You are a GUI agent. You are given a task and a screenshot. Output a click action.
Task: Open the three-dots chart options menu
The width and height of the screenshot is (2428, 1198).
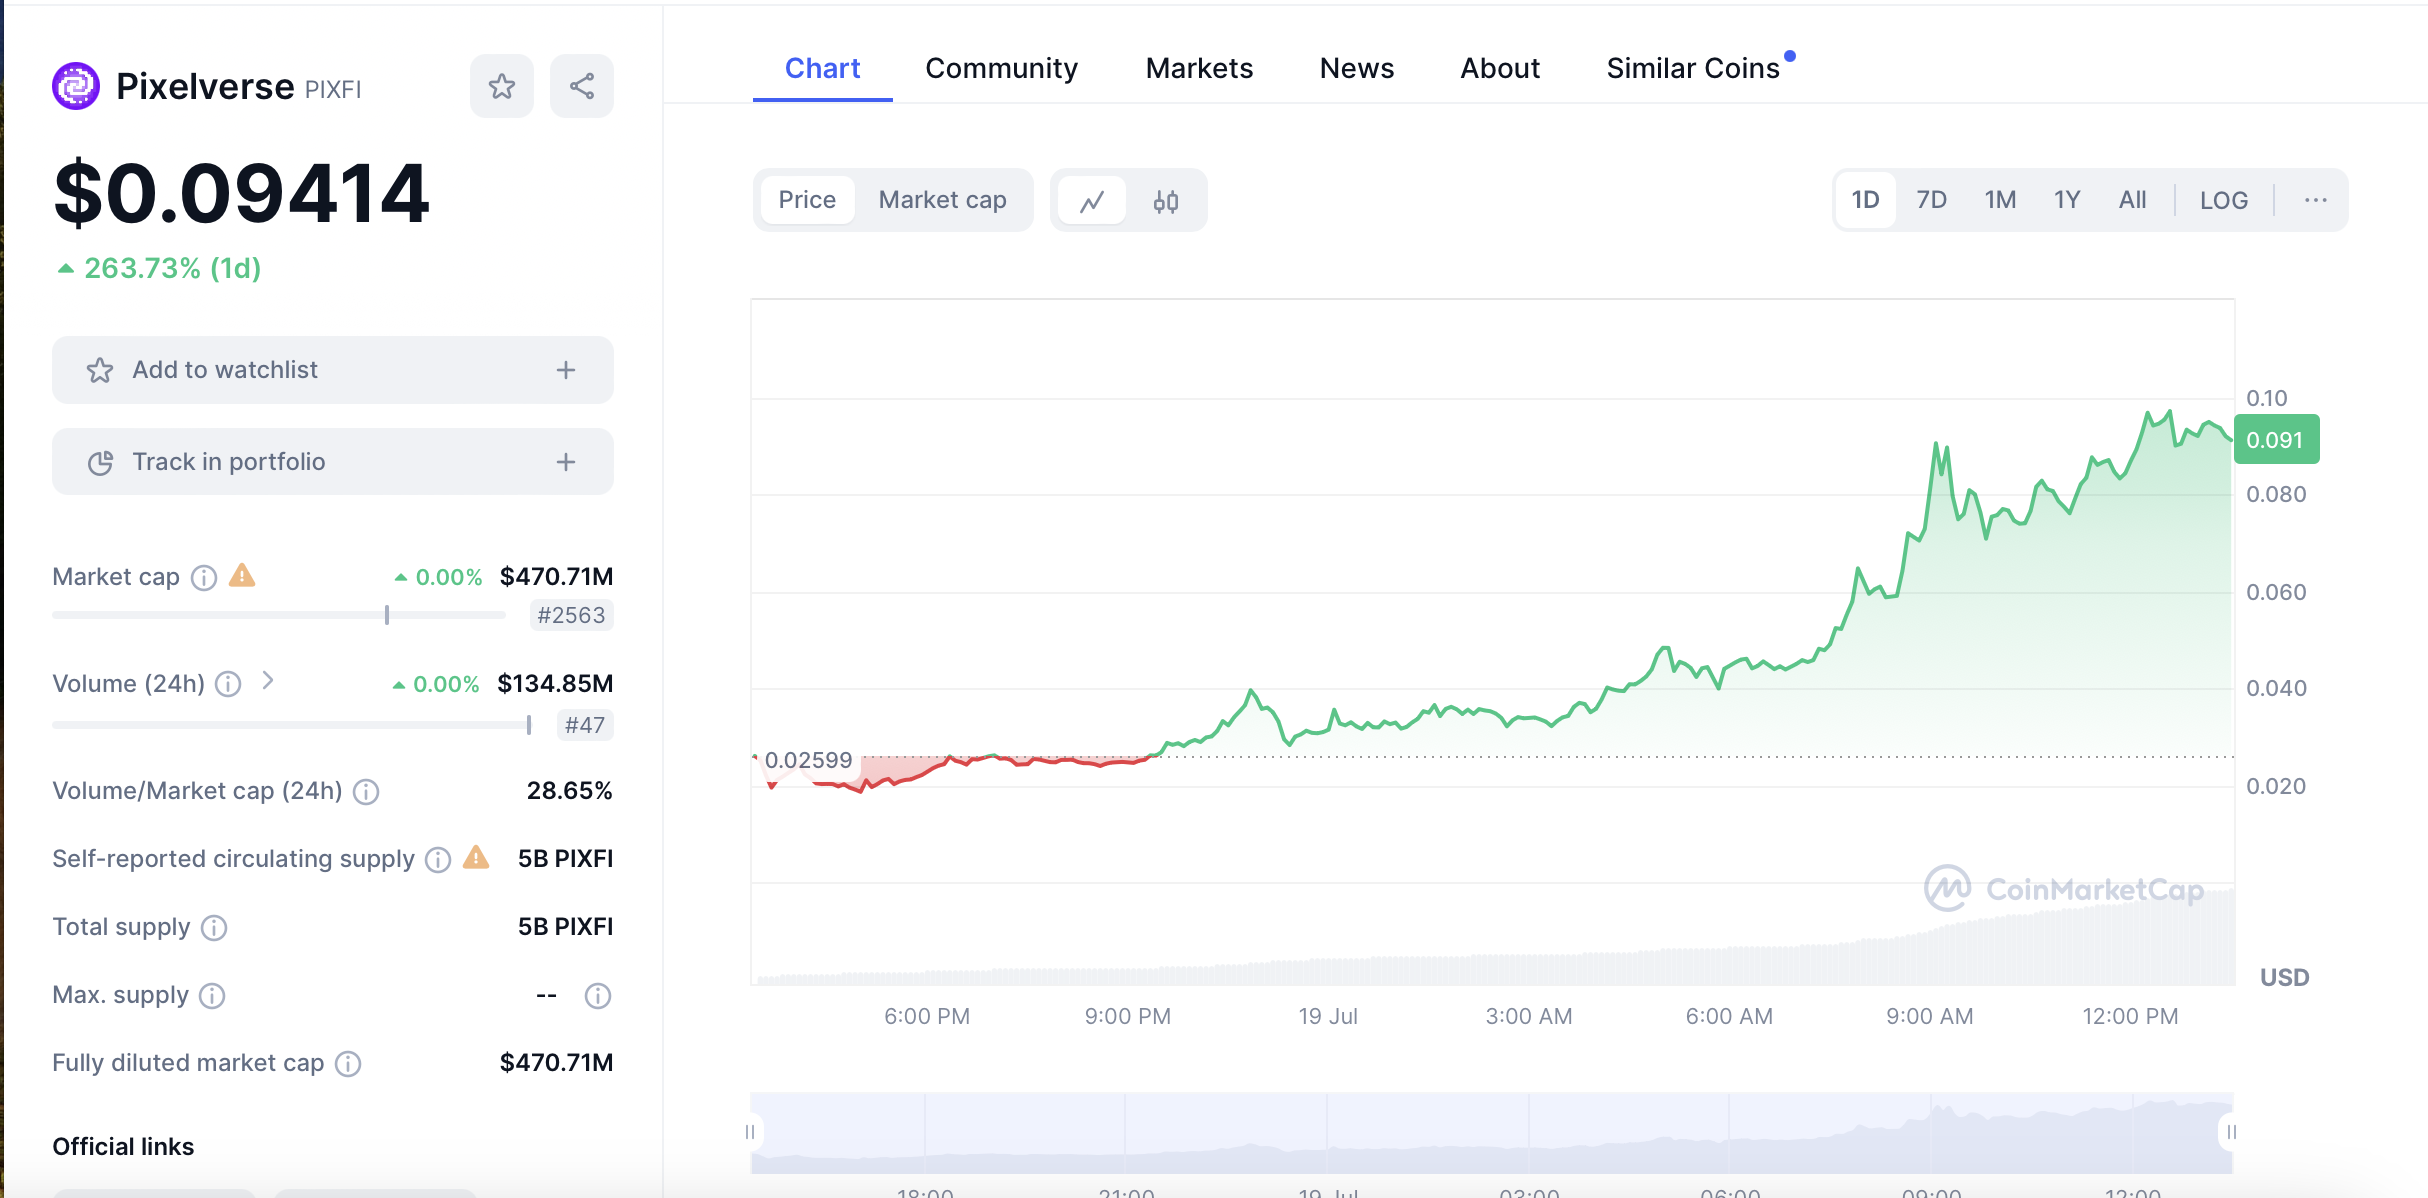click(2315, 200)
